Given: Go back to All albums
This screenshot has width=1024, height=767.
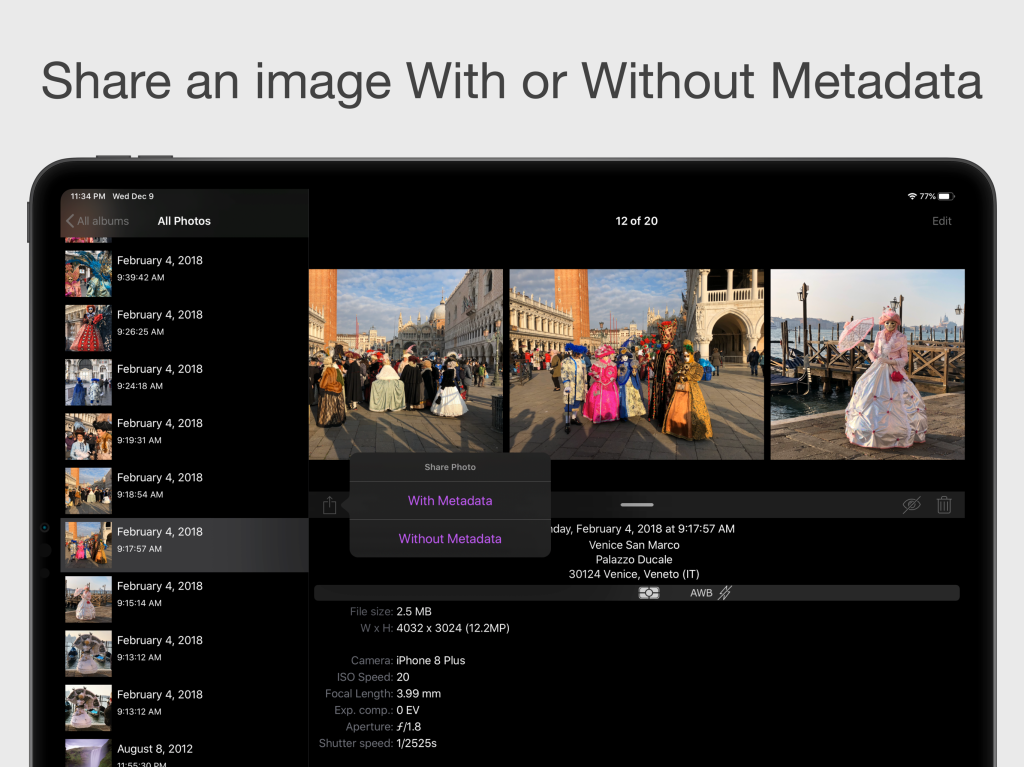Looking at the screenshot, I should point(98,221).
